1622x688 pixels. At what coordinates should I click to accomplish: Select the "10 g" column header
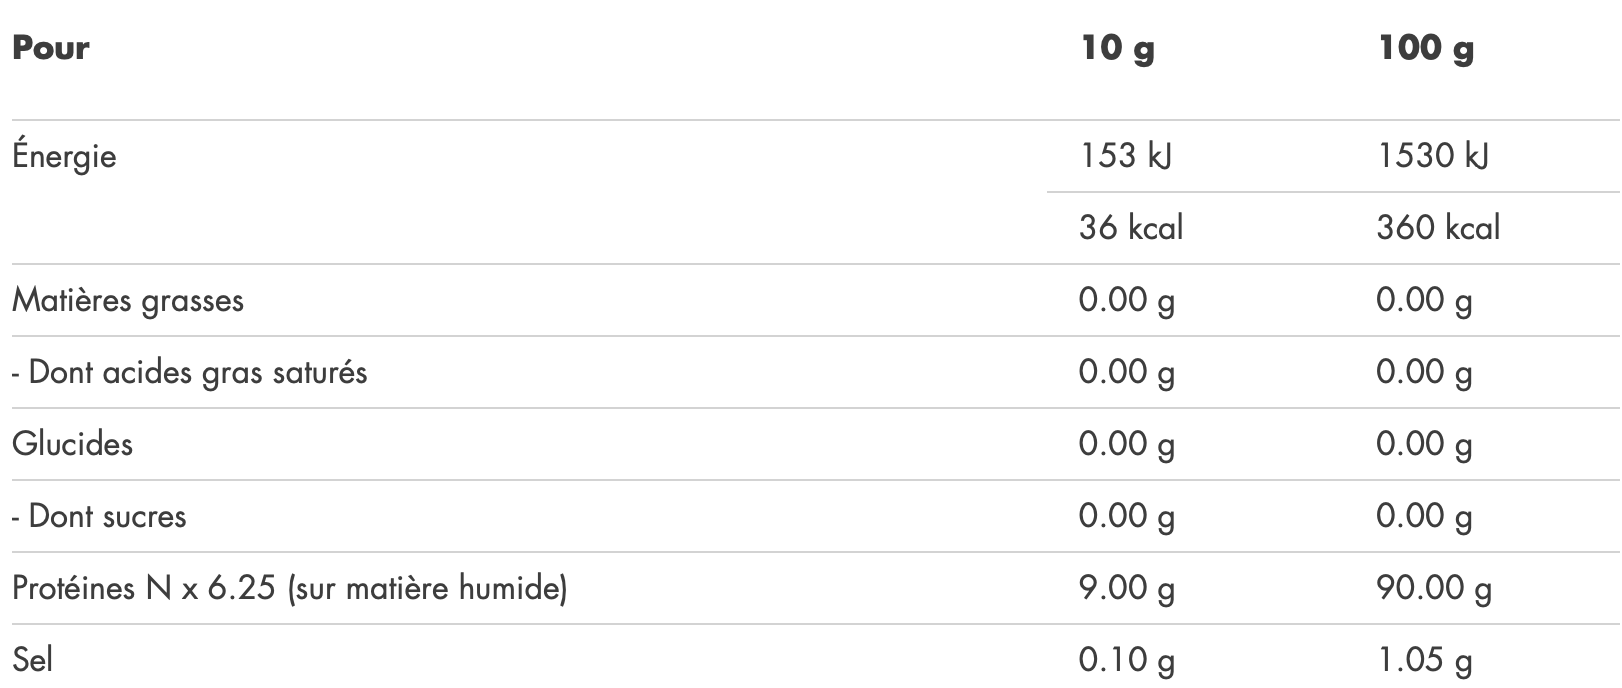[x=1117, y=48]
